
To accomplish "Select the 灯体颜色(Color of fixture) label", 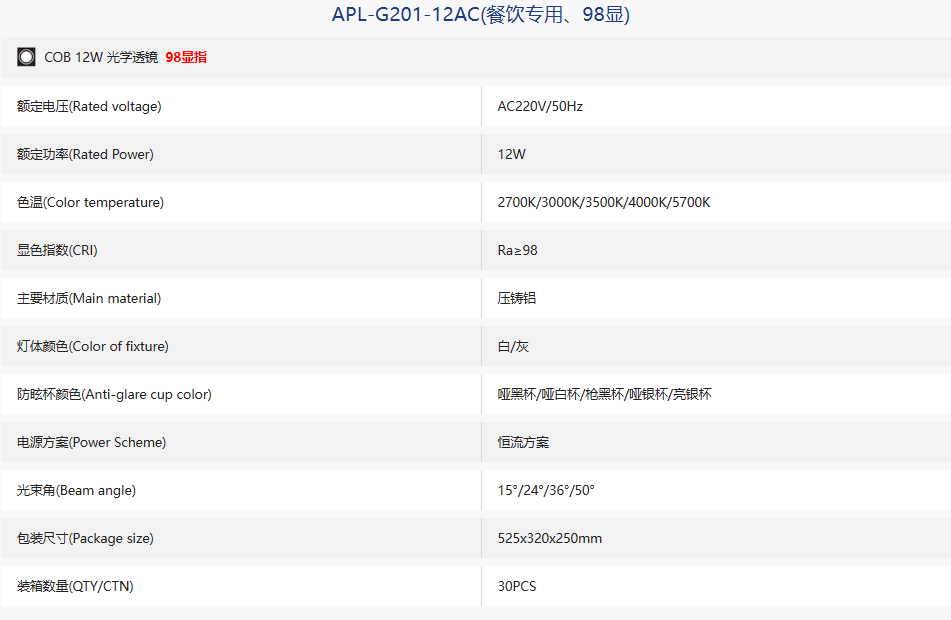I will pos(93,346).
